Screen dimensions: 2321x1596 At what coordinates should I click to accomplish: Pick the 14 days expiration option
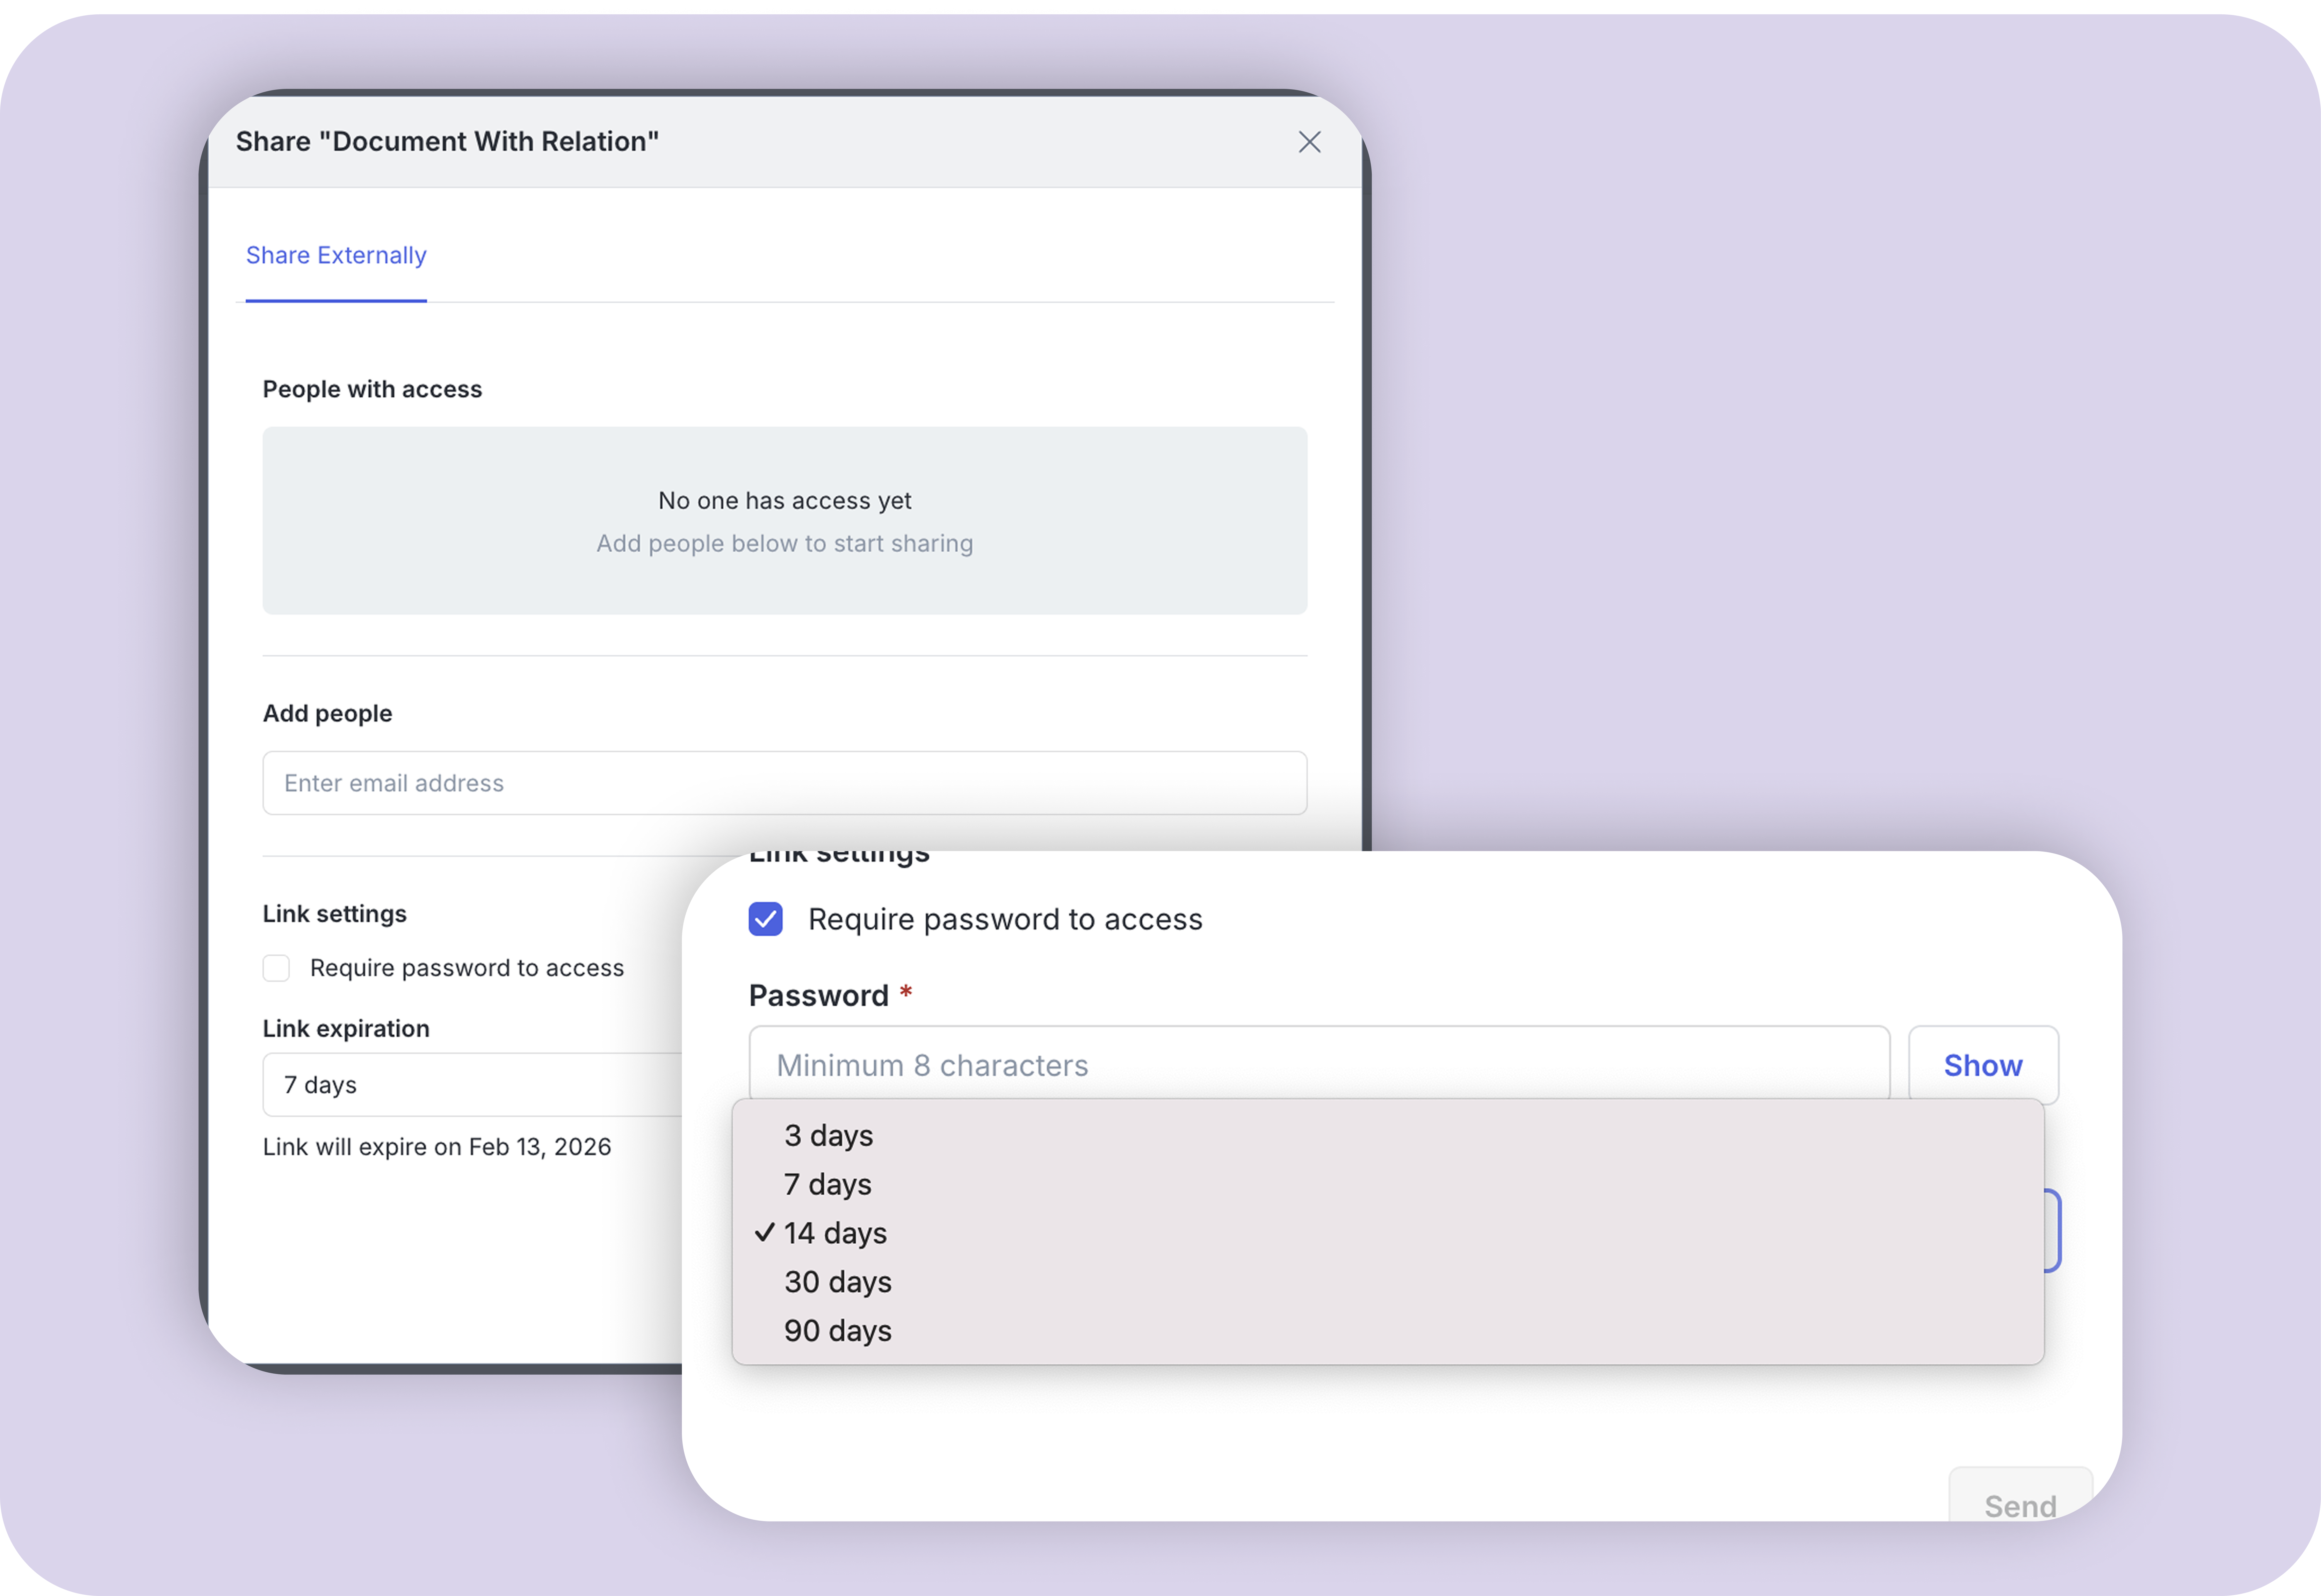click(x=836, y=1233)
